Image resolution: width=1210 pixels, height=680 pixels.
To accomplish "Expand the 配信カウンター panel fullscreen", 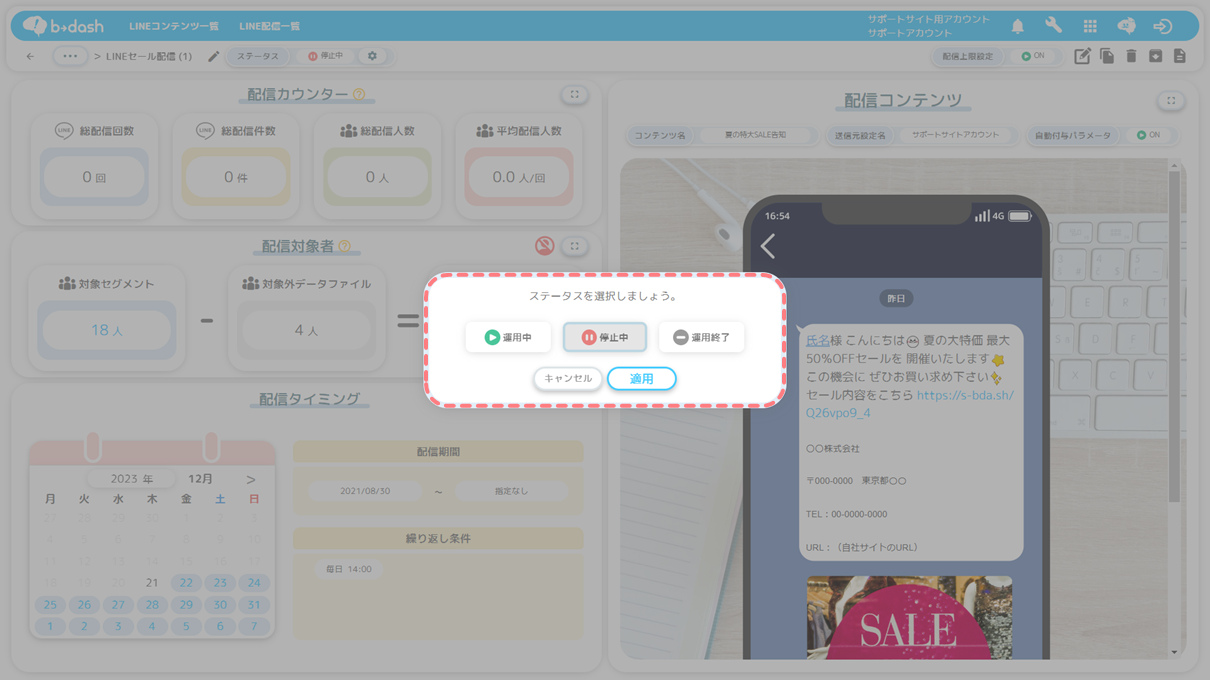I will tap(574, 95).
